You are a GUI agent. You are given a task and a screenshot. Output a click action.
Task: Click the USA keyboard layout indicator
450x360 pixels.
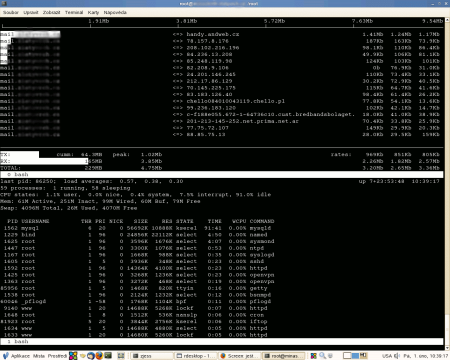pos(387,356)
